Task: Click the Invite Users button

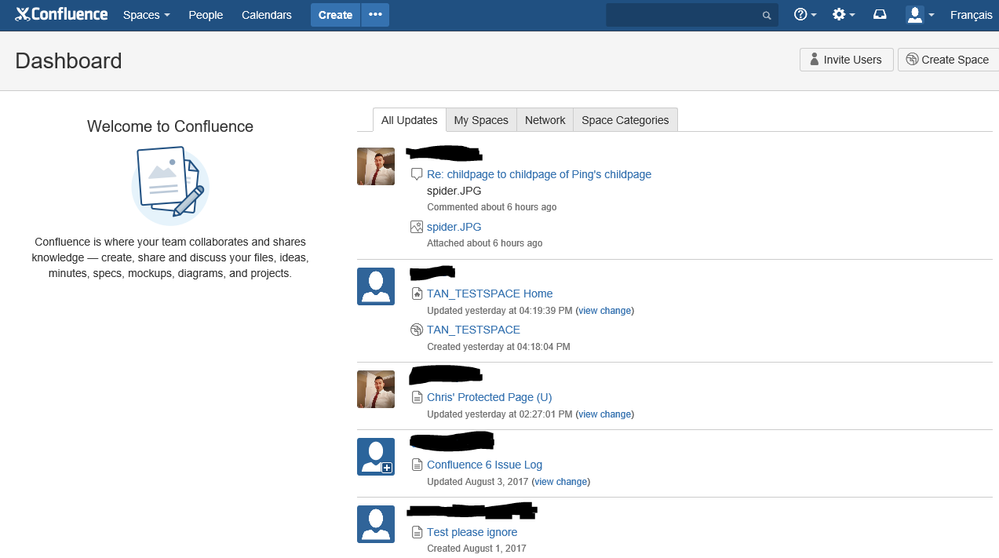Action: tap(846, 59)
